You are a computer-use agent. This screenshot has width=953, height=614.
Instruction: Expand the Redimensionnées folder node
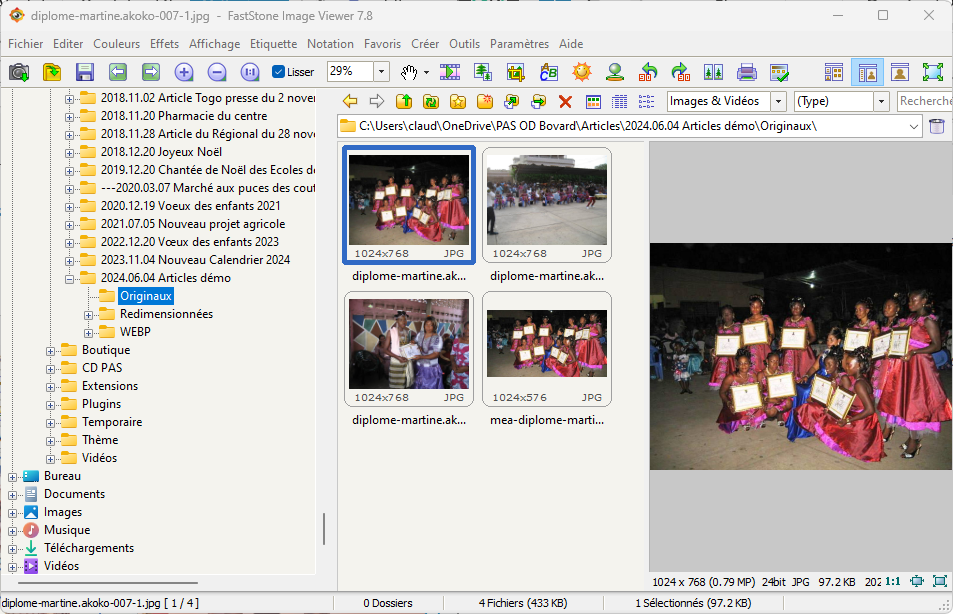tap(88, 314)
